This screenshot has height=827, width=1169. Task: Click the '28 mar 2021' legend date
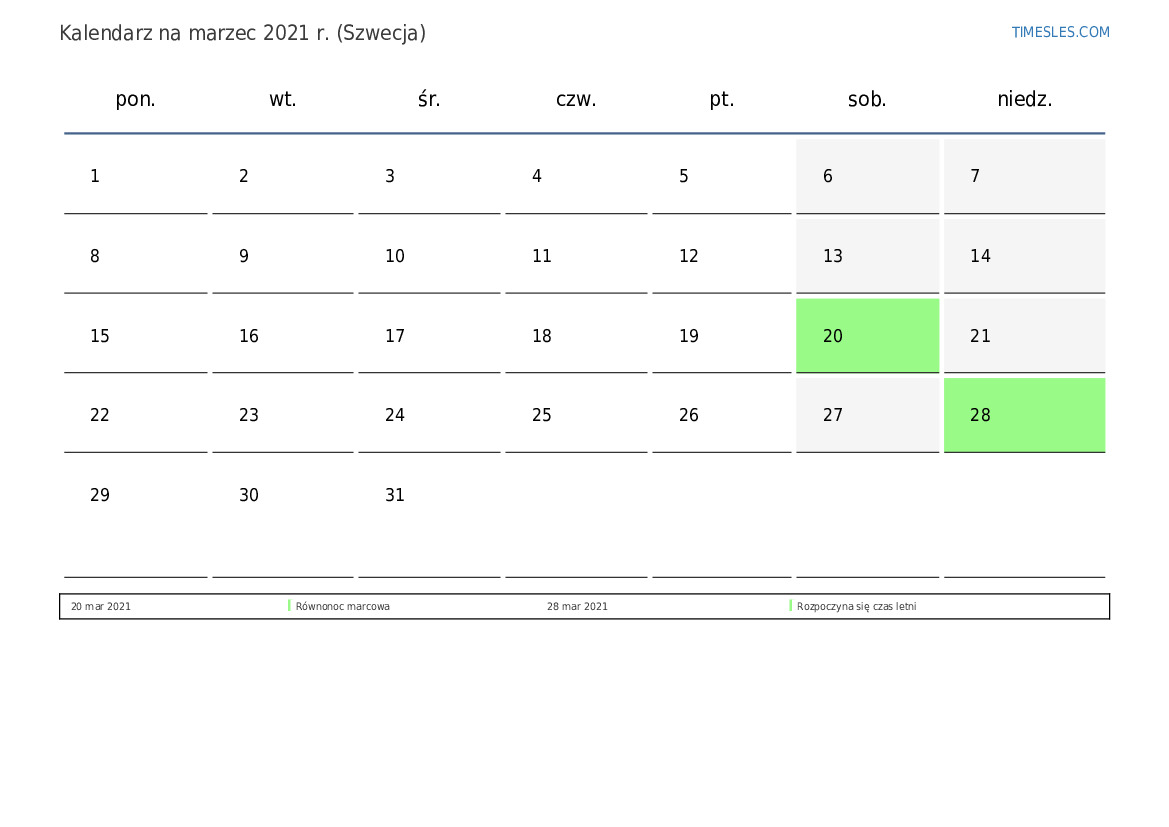577,606
